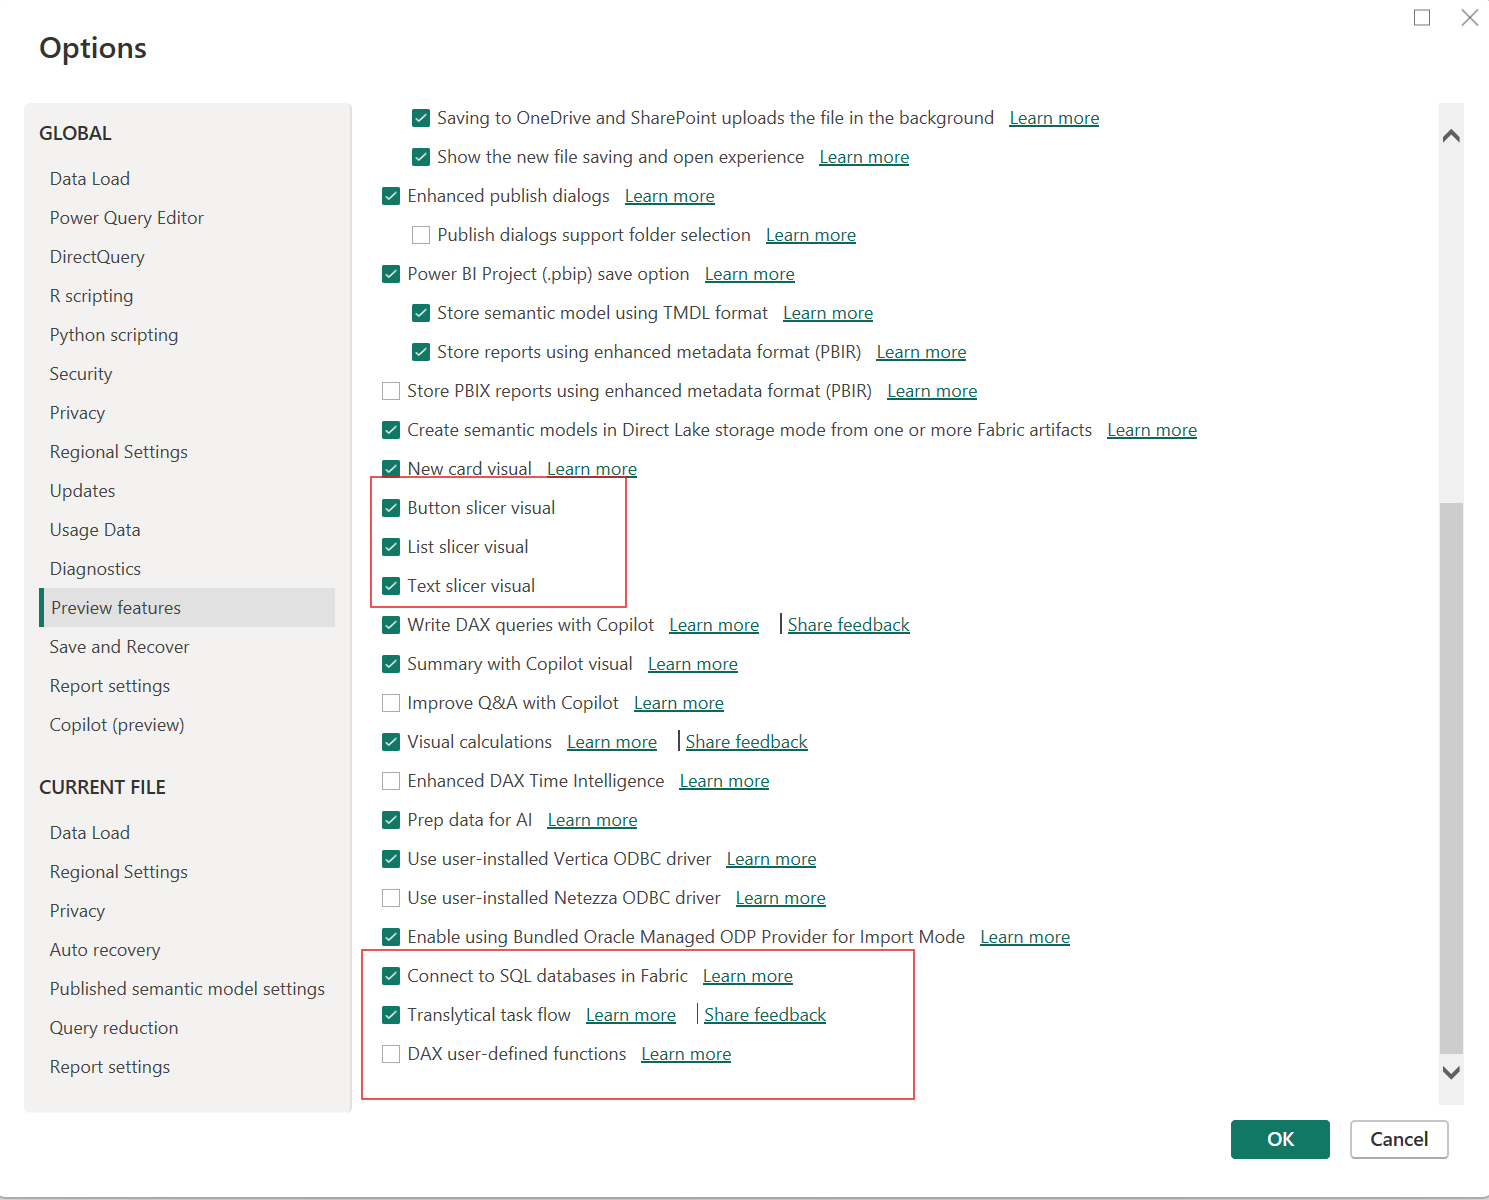Open Learn more for Visual calculations
1489x1200 pixels.
click(x=611, y=741)
